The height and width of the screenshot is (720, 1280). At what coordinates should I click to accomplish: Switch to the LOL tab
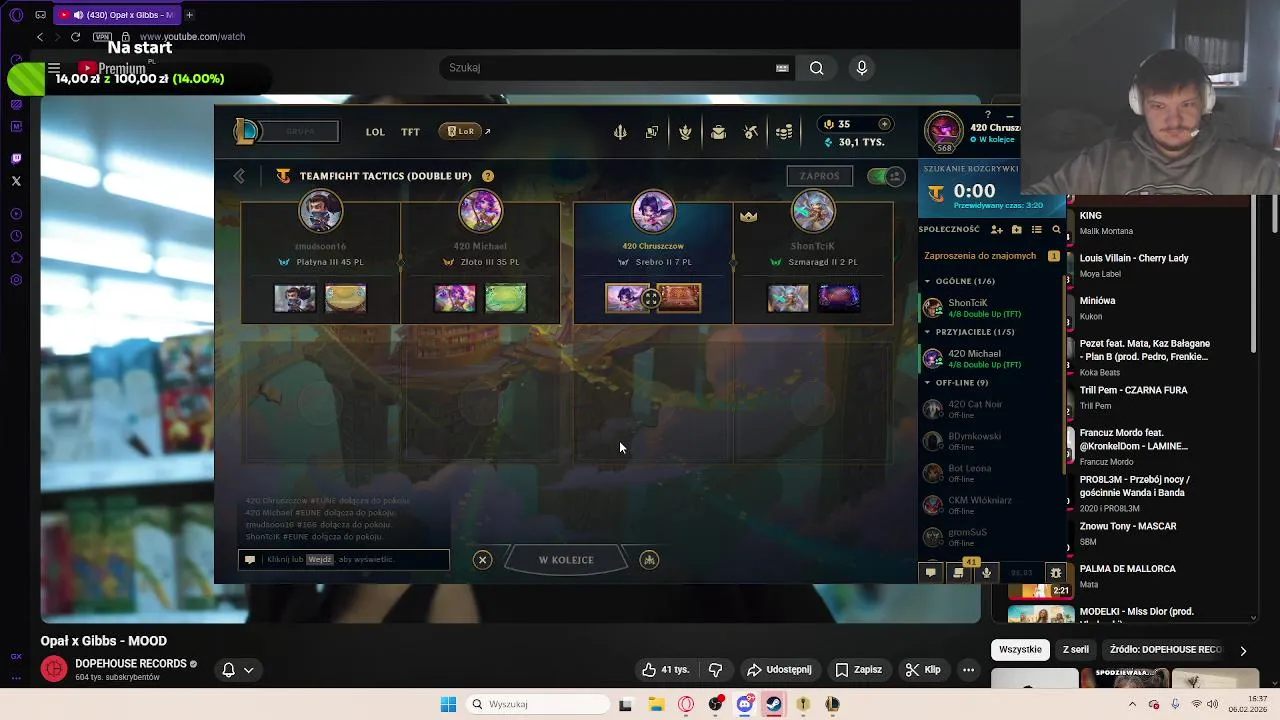375,132
